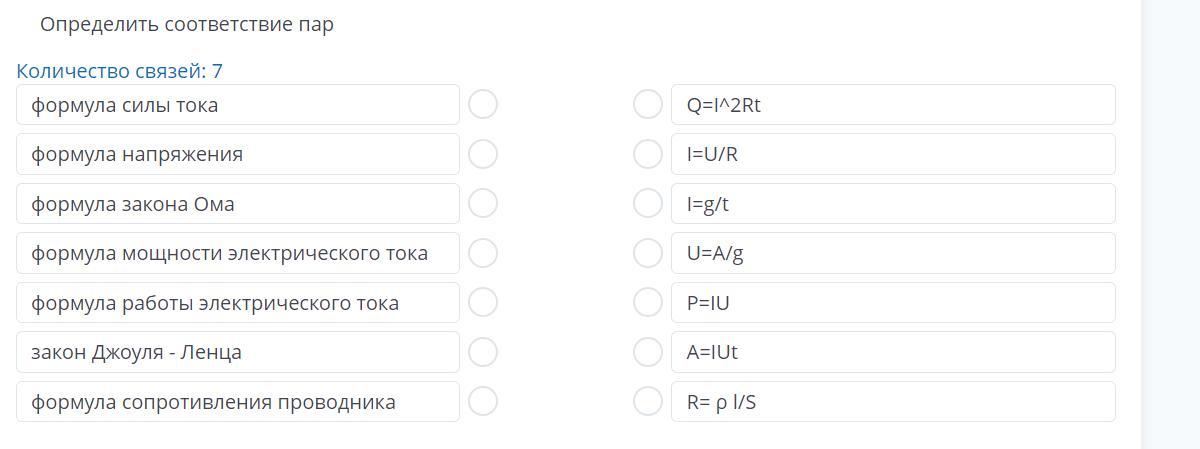This screenshot has height=449, width=1200.
Task: Select the connector circle for 'I=g/t'
Action: pos(648,203)
